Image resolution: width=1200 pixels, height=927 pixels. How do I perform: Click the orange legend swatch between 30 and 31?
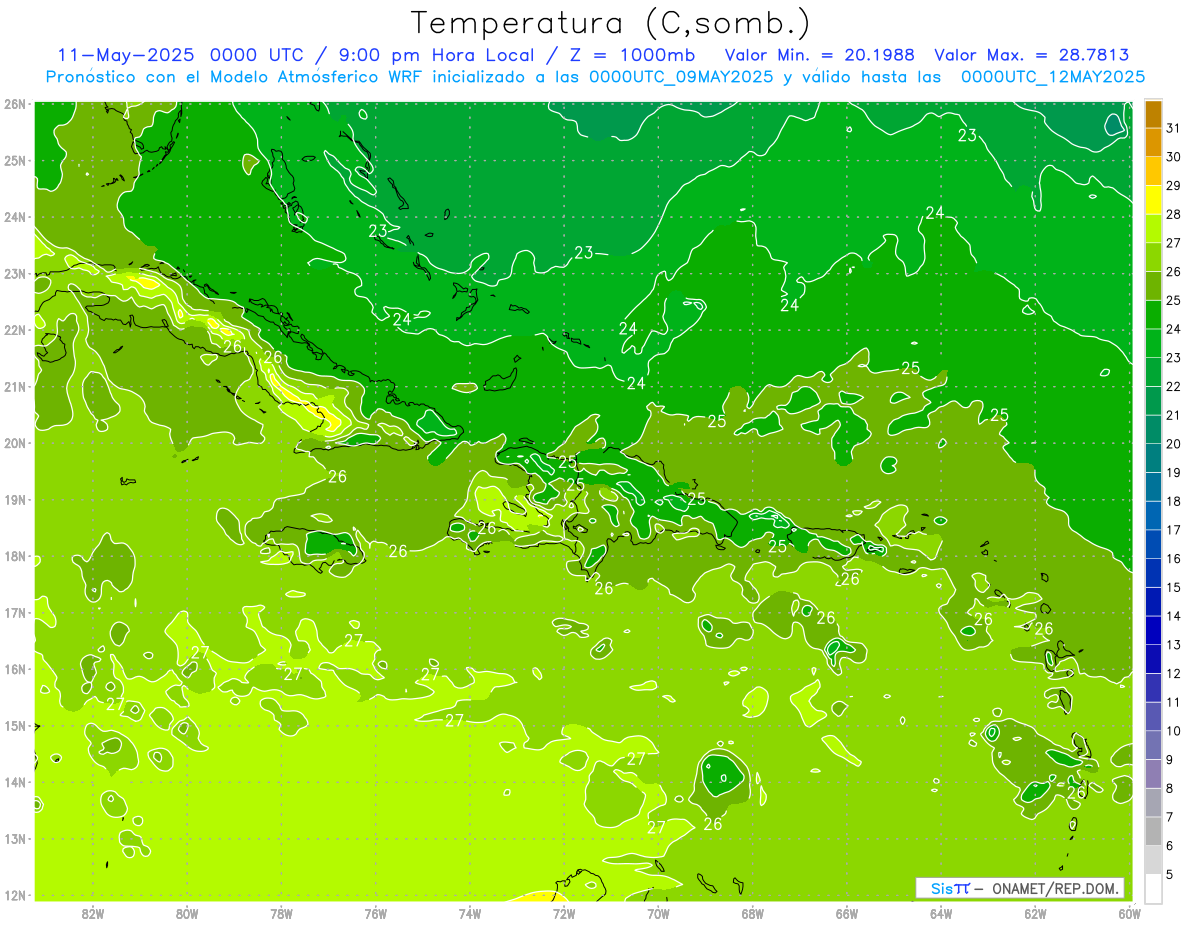(x=1153, y=142)
